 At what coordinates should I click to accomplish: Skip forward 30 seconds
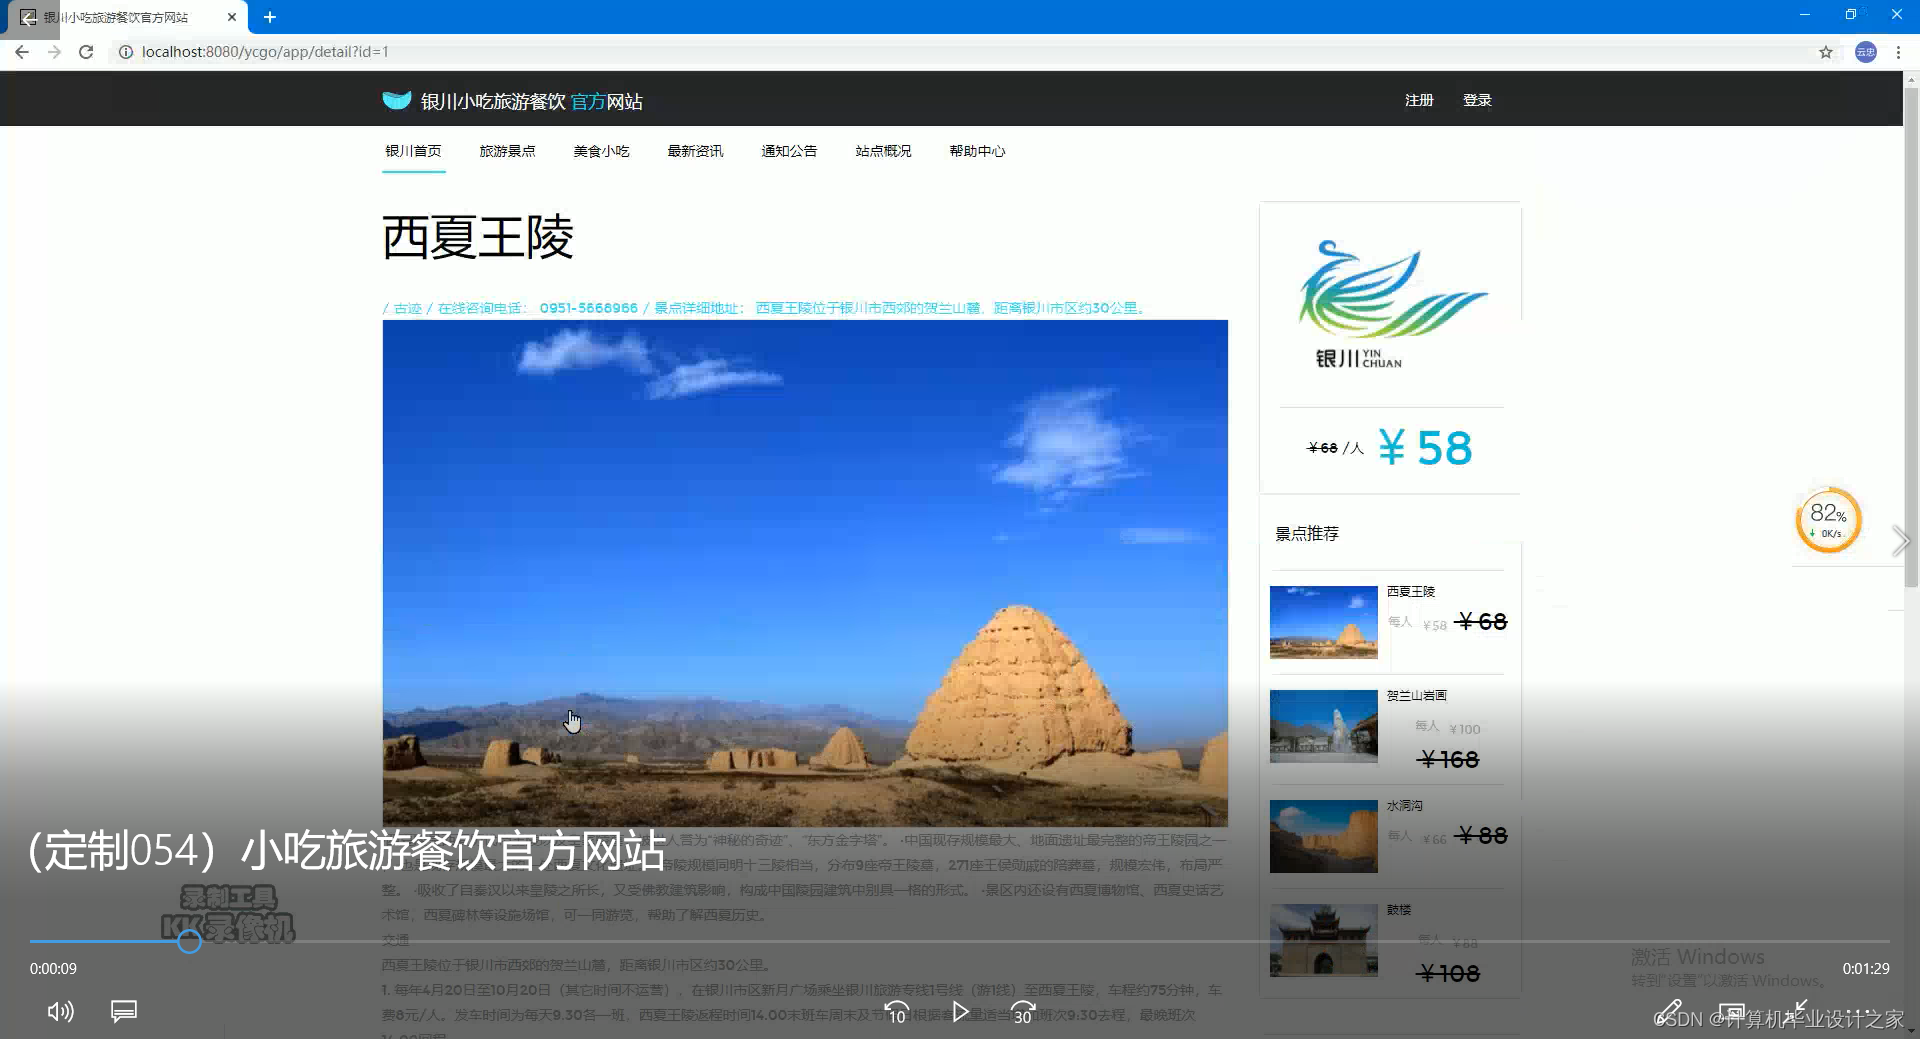1022,1010
